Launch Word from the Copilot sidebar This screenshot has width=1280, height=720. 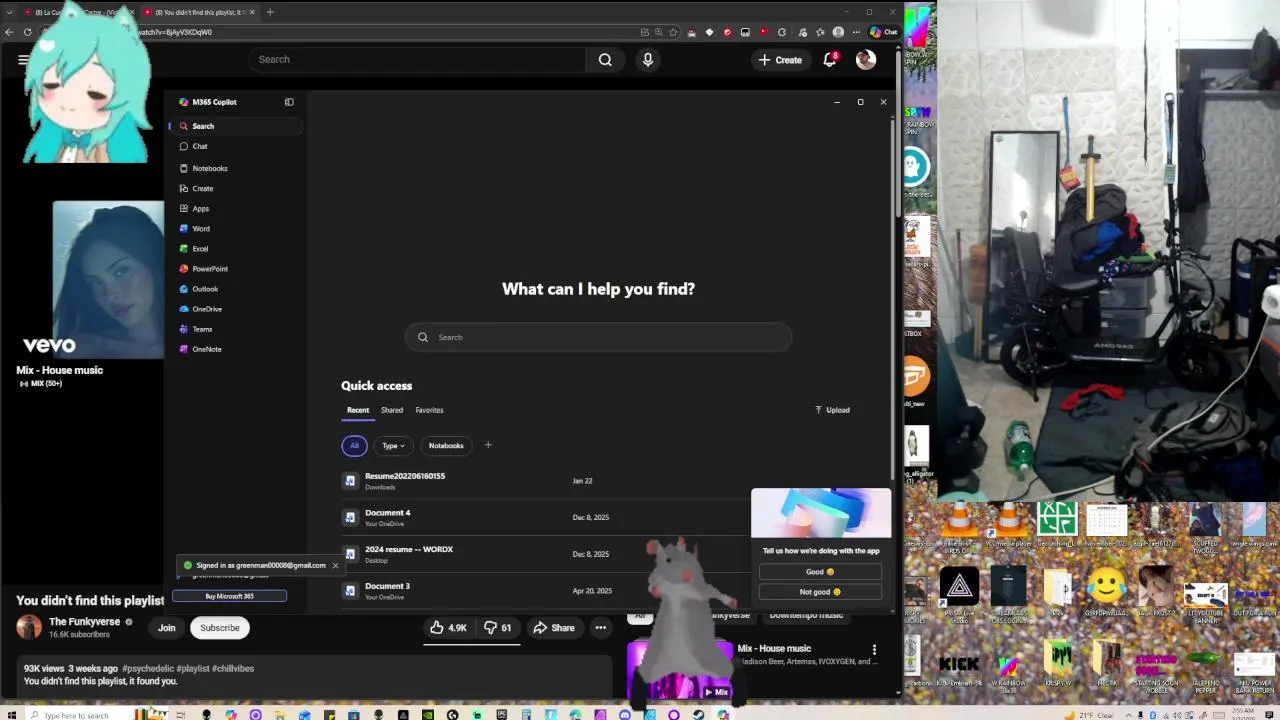click(235, 228)
